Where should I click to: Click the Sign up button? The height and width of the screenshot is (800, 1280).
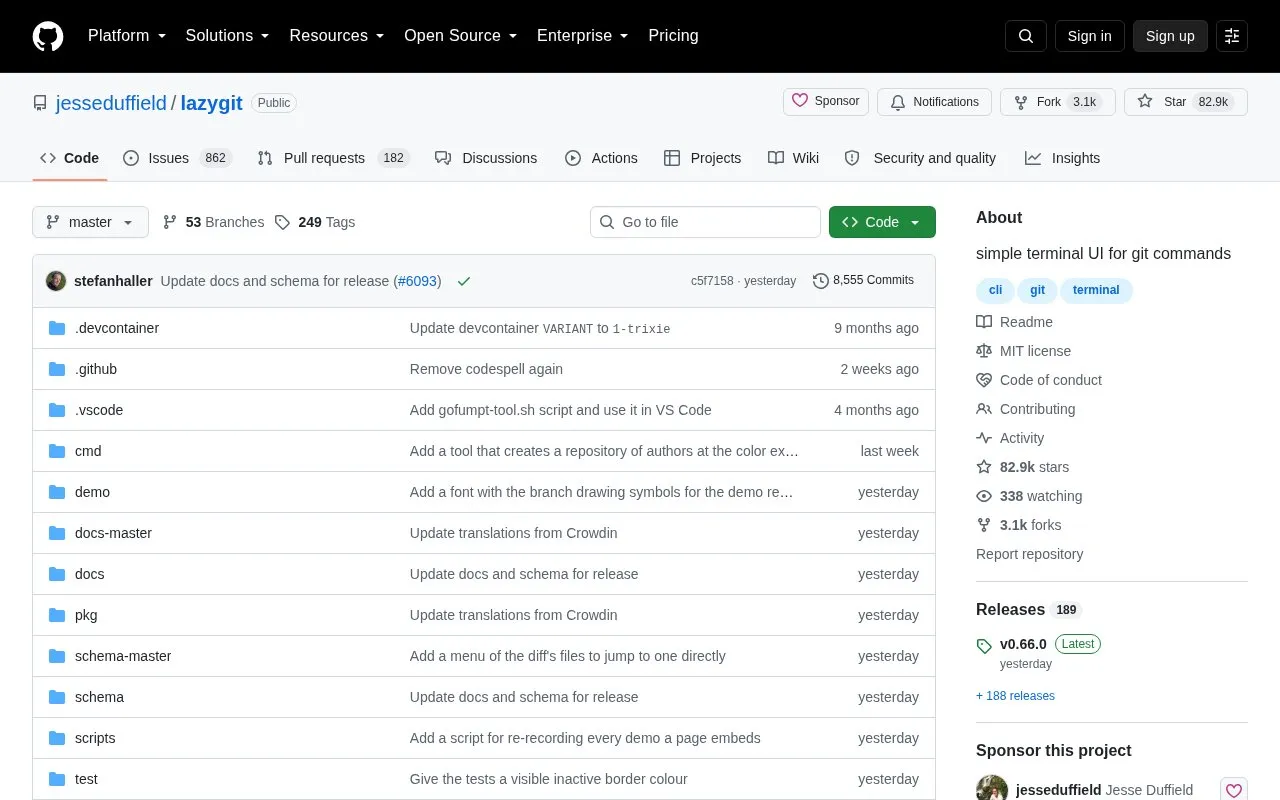tap(1170, 36)
